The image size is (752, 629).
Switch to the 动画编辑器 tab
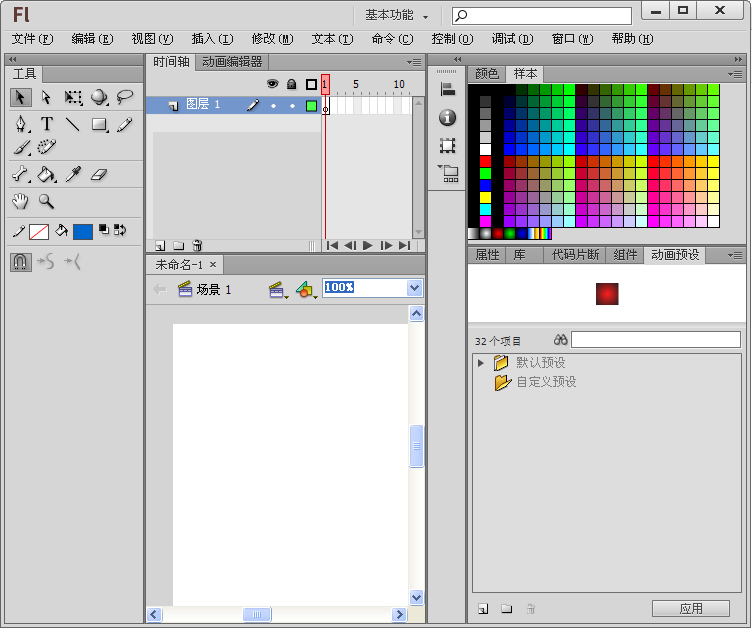point(232,62)
